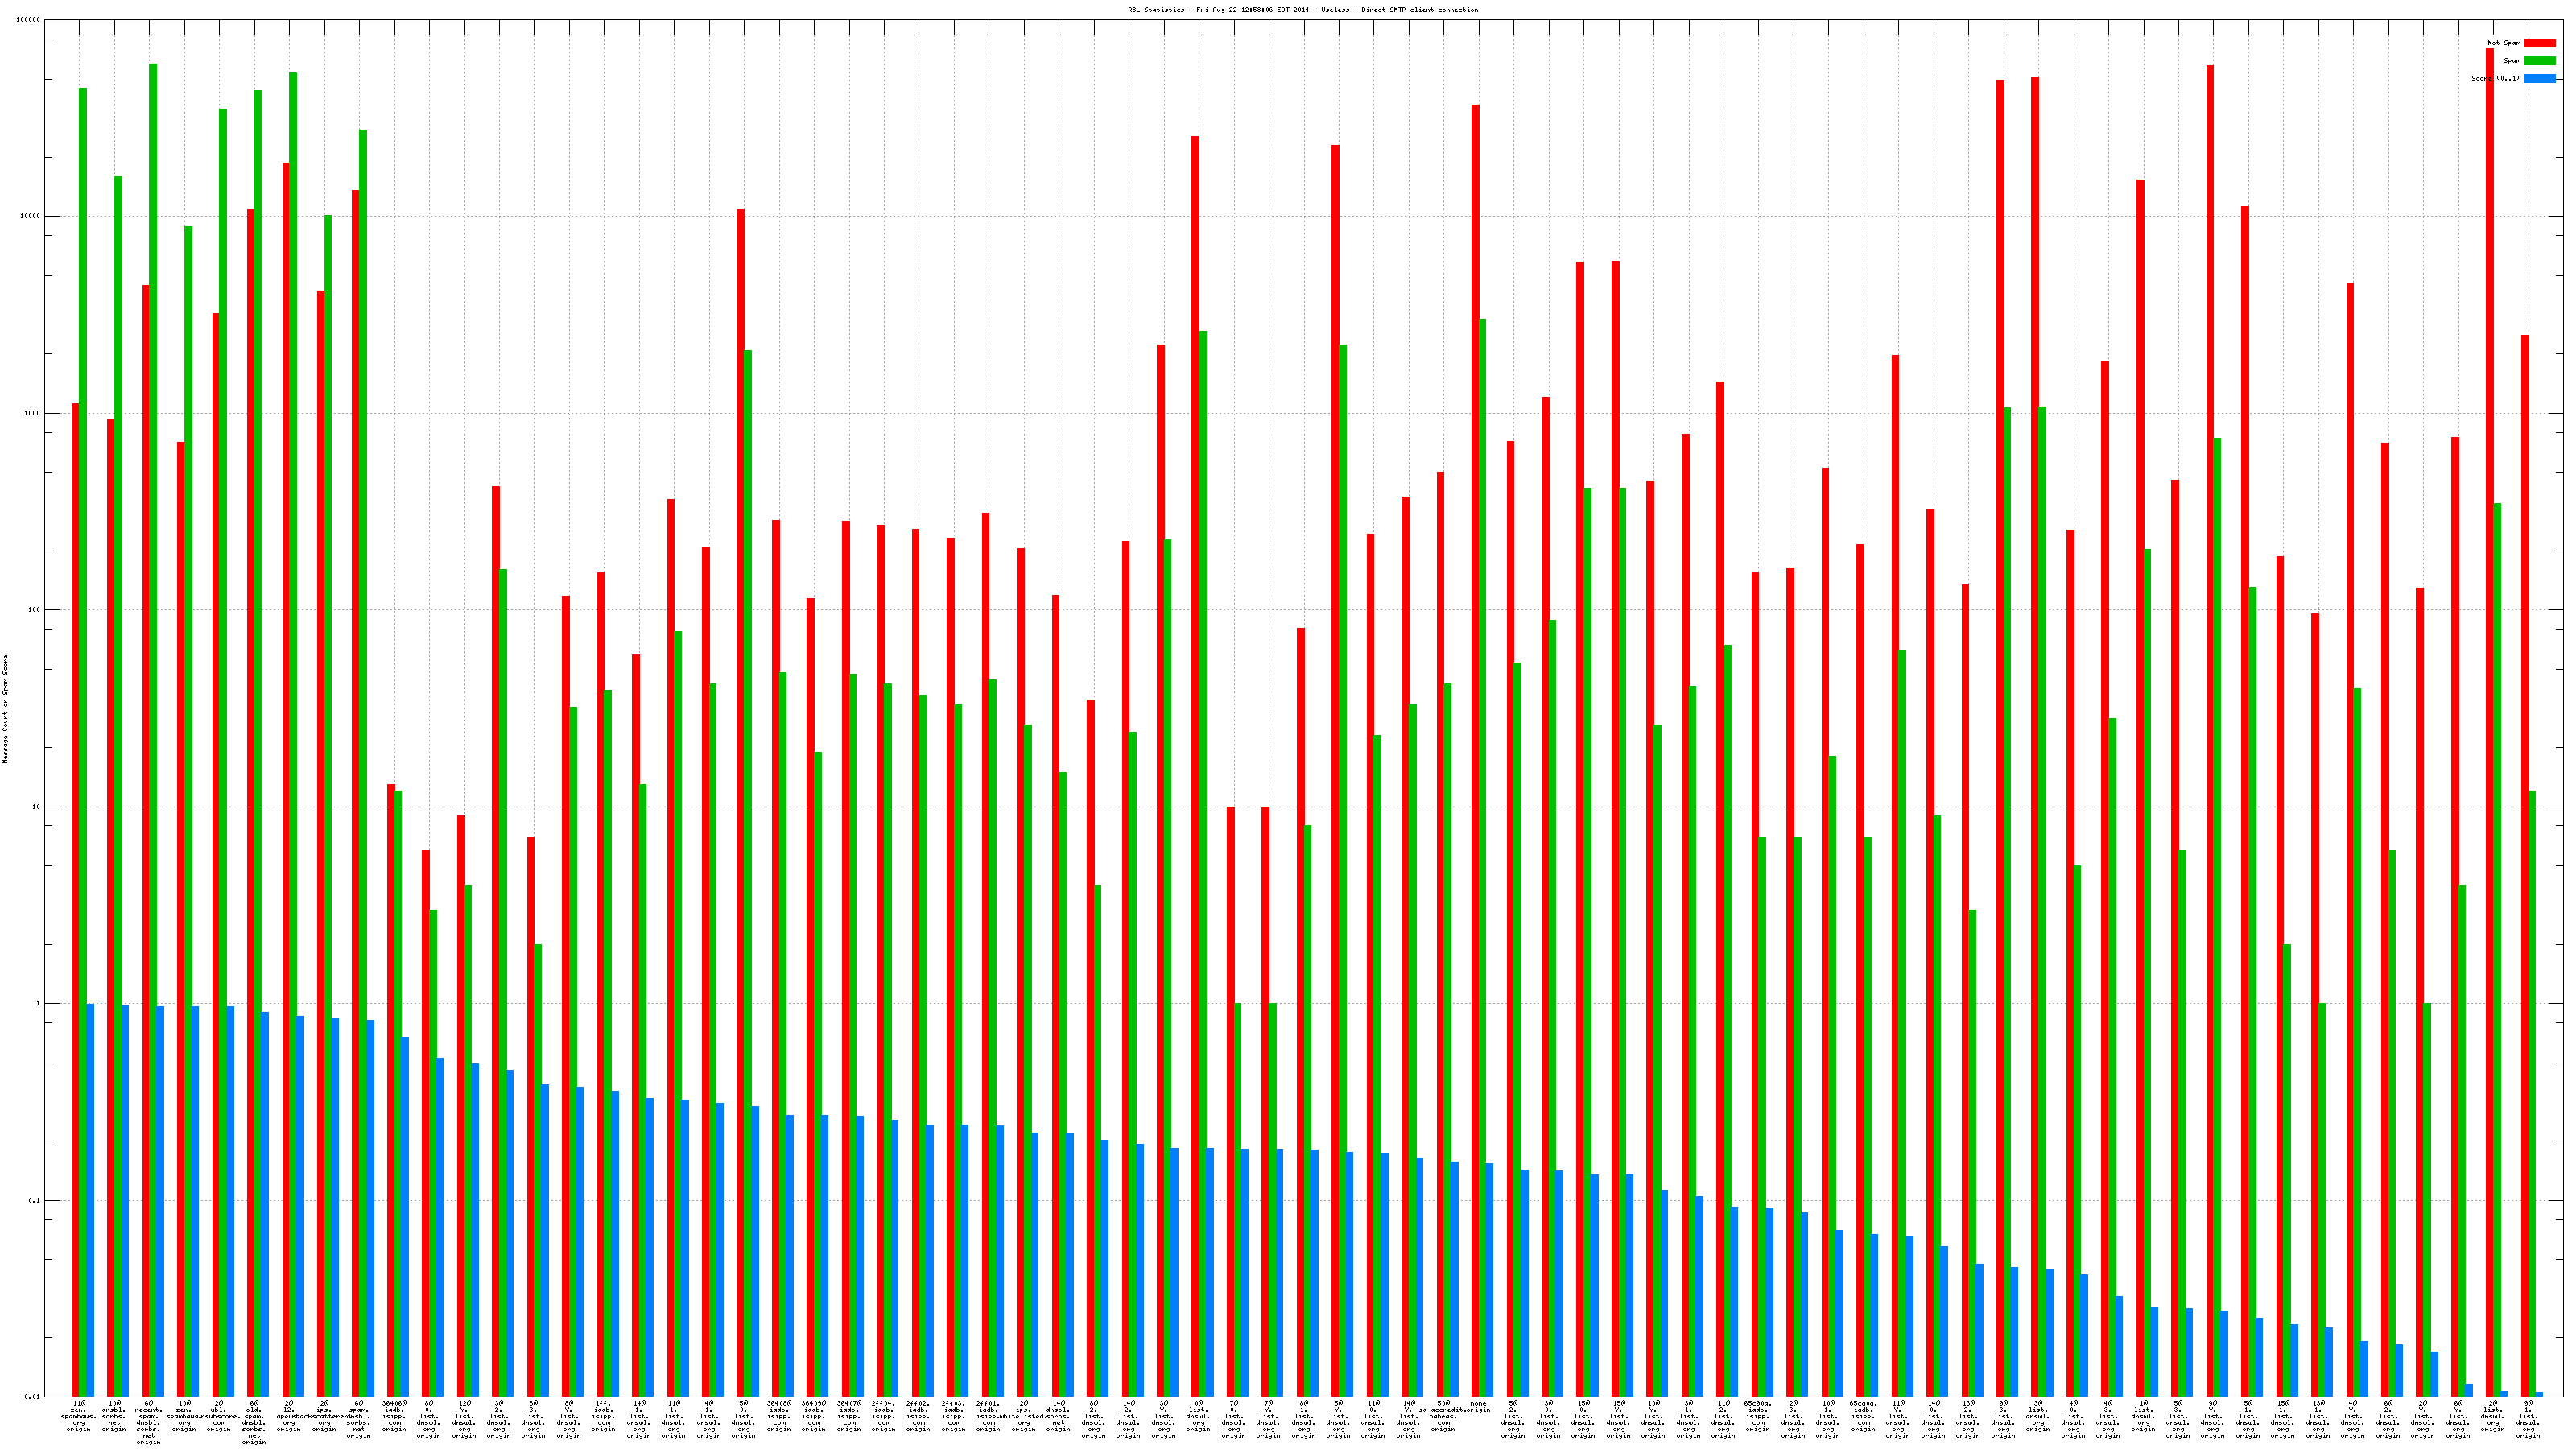Click the 'Not Spam' legend text
2576x1449 pixels.
[x=2504, y=43]
